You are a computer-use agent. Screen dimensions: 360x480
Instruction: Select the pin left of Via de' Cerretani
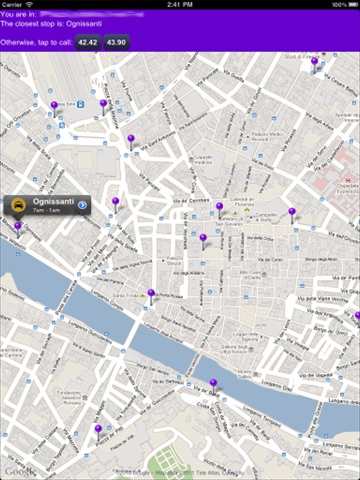tap(115, 205)
